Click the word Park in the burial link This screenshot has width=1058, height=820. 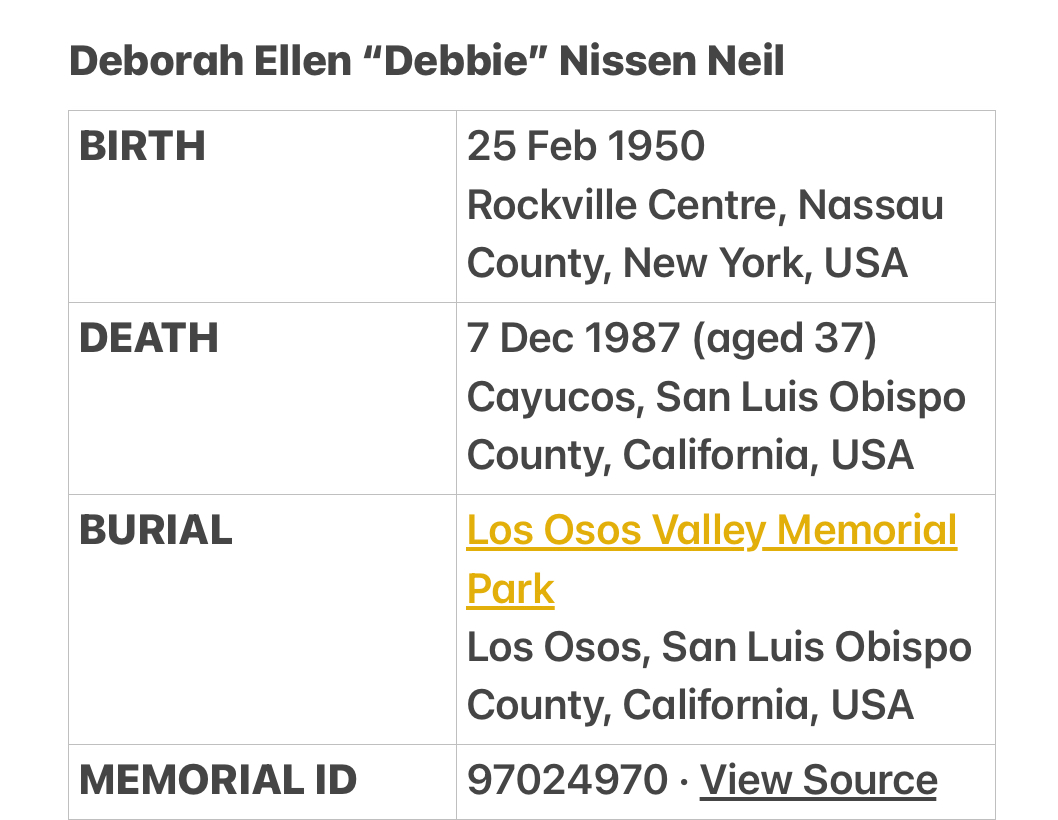point(511,589)
